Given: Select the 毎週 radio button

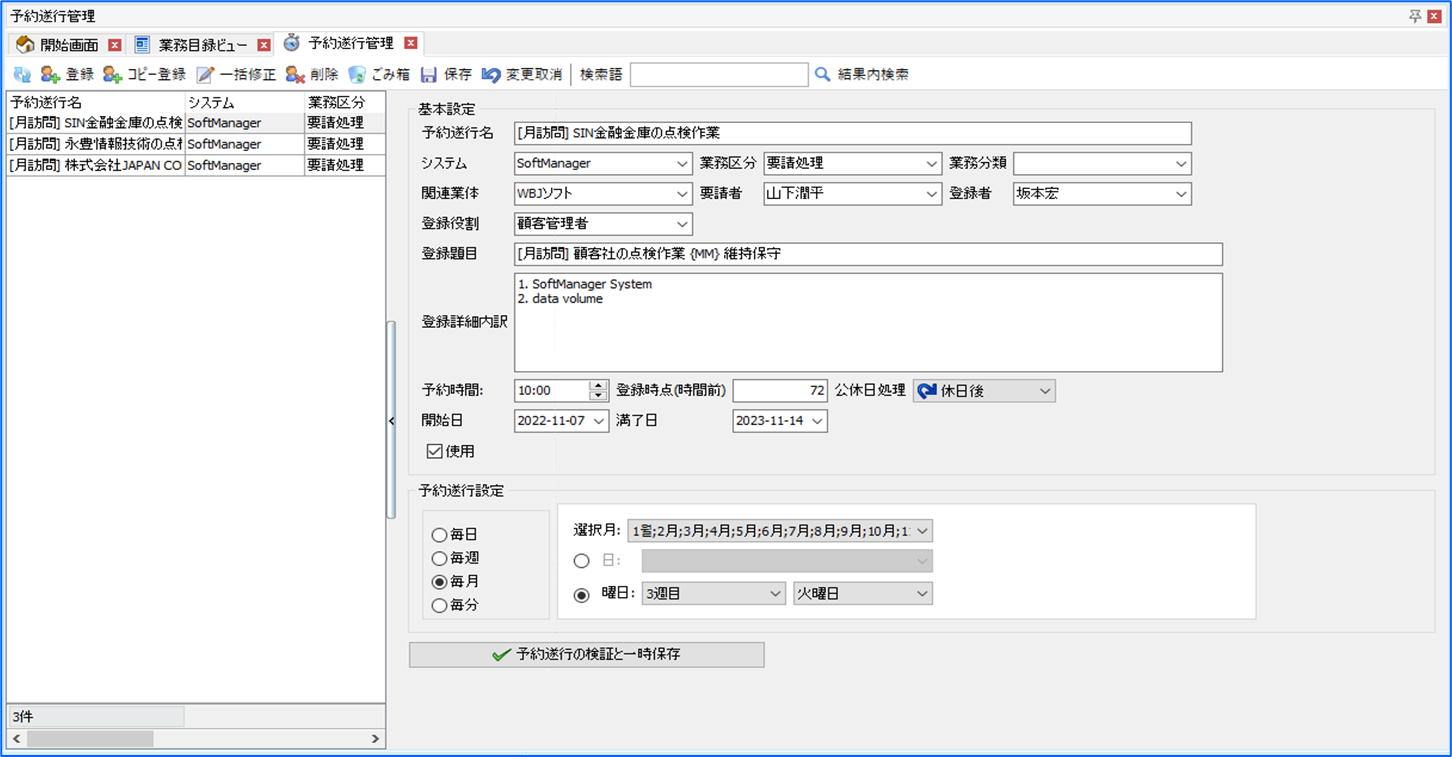Looking at the screenshot, I should coord(439,559).
